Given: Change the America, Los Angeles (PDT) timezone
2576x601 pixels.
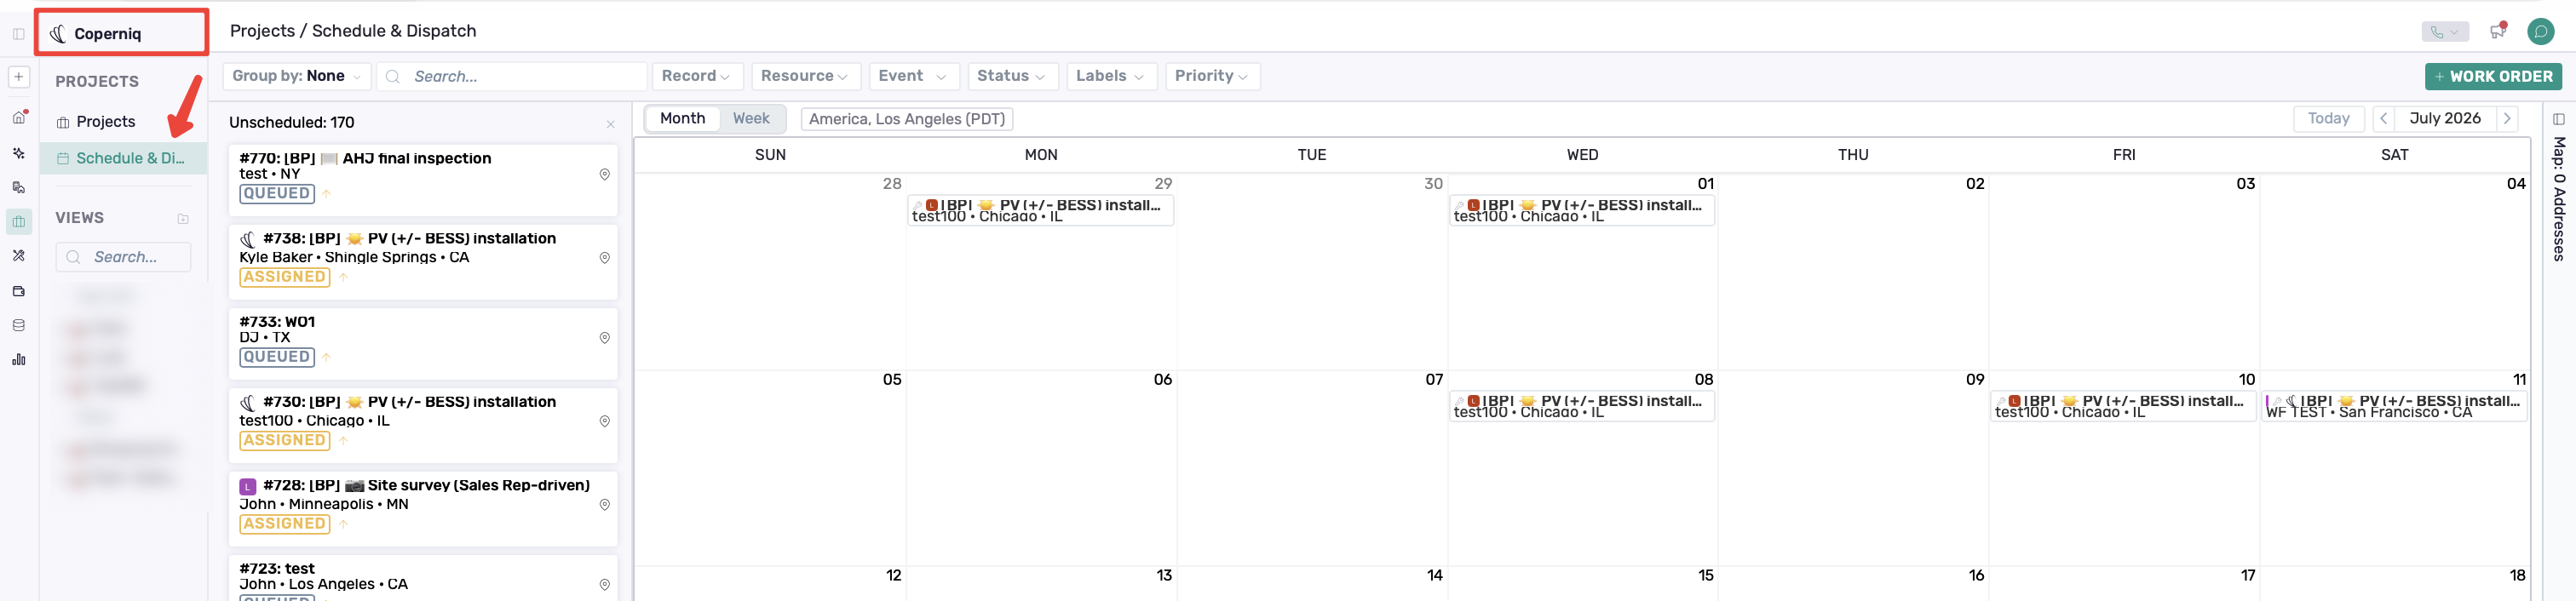Looking at the screenshot, I should point(906,119).
